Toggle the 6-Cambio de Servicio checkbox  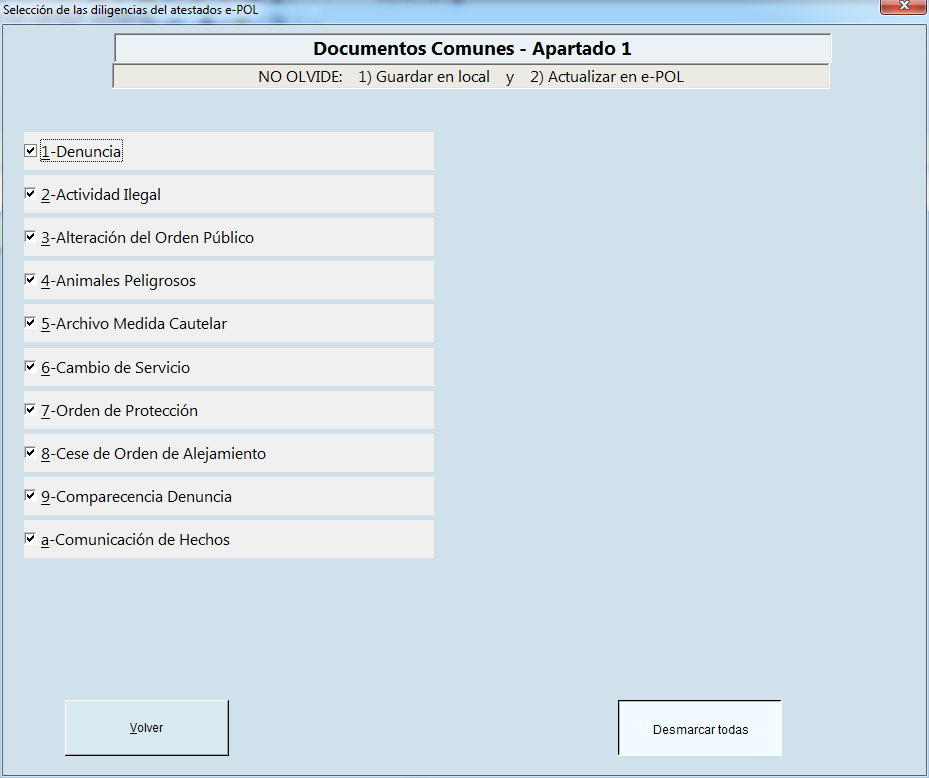pyautogui.click(x=31, y=367)
